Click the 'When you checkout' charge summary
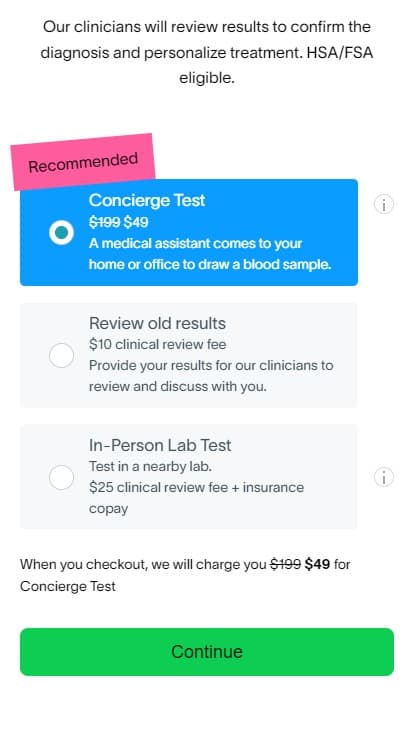This screenshot has width=414, height=736. (x=185, y=575)
